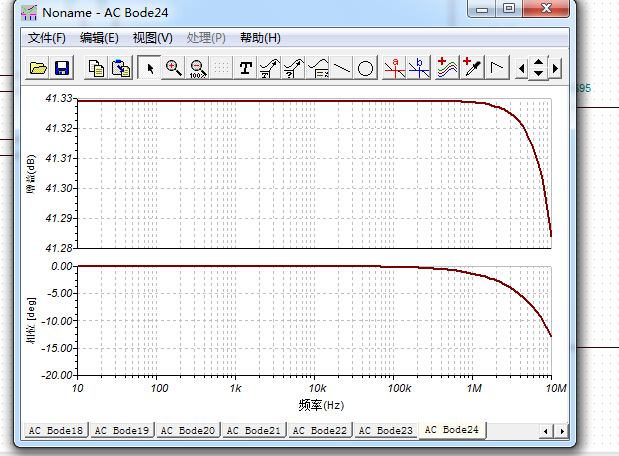
Task: Select the text T tool
Action: tap(246, 68)
